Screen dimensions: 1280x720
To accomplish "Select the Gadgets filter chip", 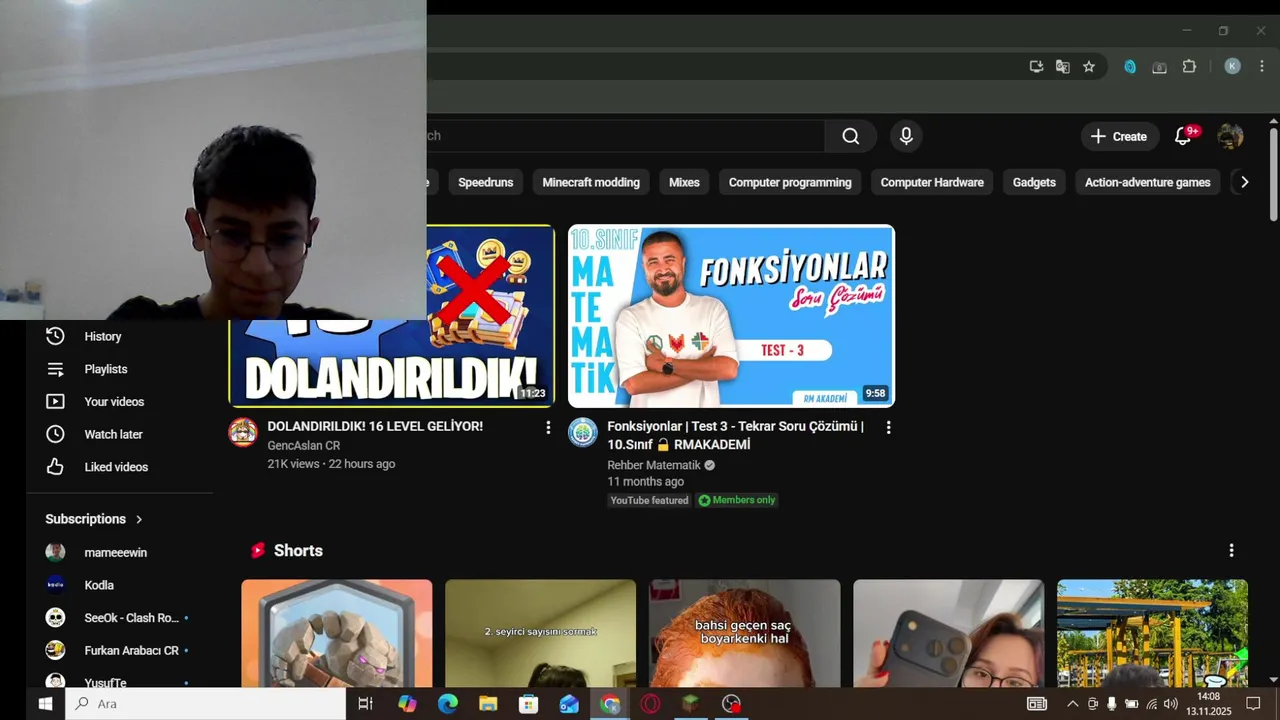I will 1034,182.
